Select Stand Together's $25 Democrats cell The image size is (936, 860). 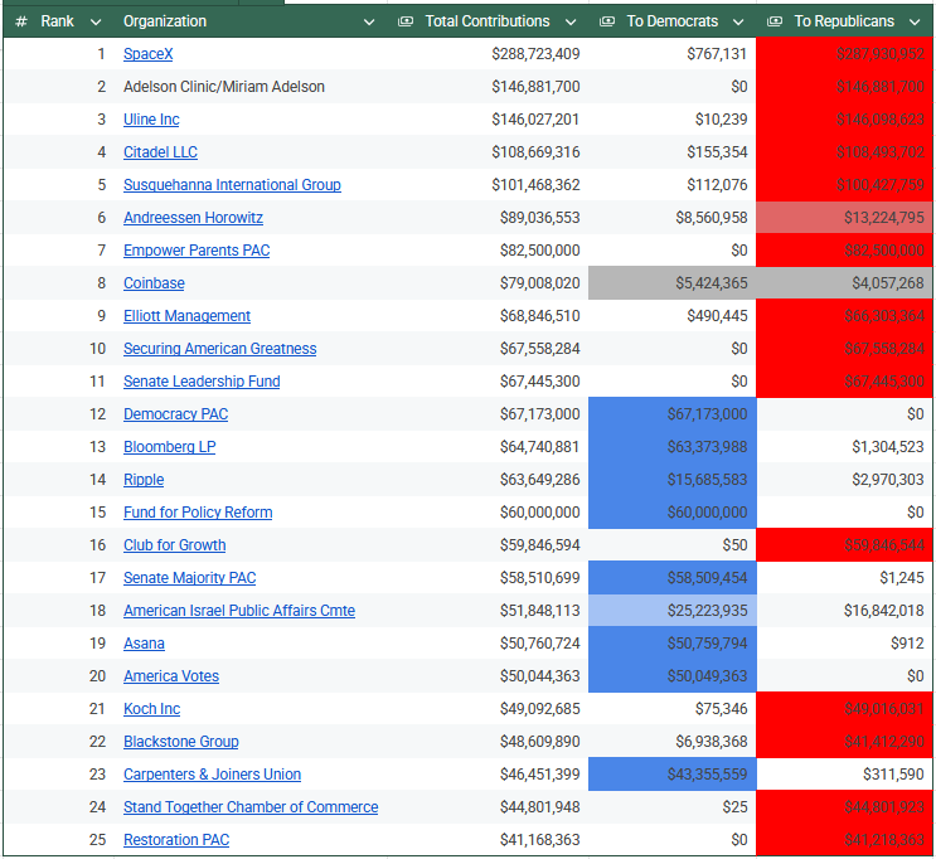coord(672,807)
